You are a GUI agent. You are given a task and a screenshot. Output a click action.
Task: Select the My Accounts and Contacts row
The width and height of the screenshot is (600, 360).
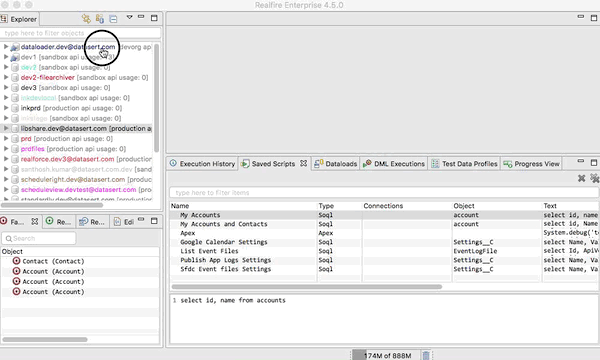[384, 224]
